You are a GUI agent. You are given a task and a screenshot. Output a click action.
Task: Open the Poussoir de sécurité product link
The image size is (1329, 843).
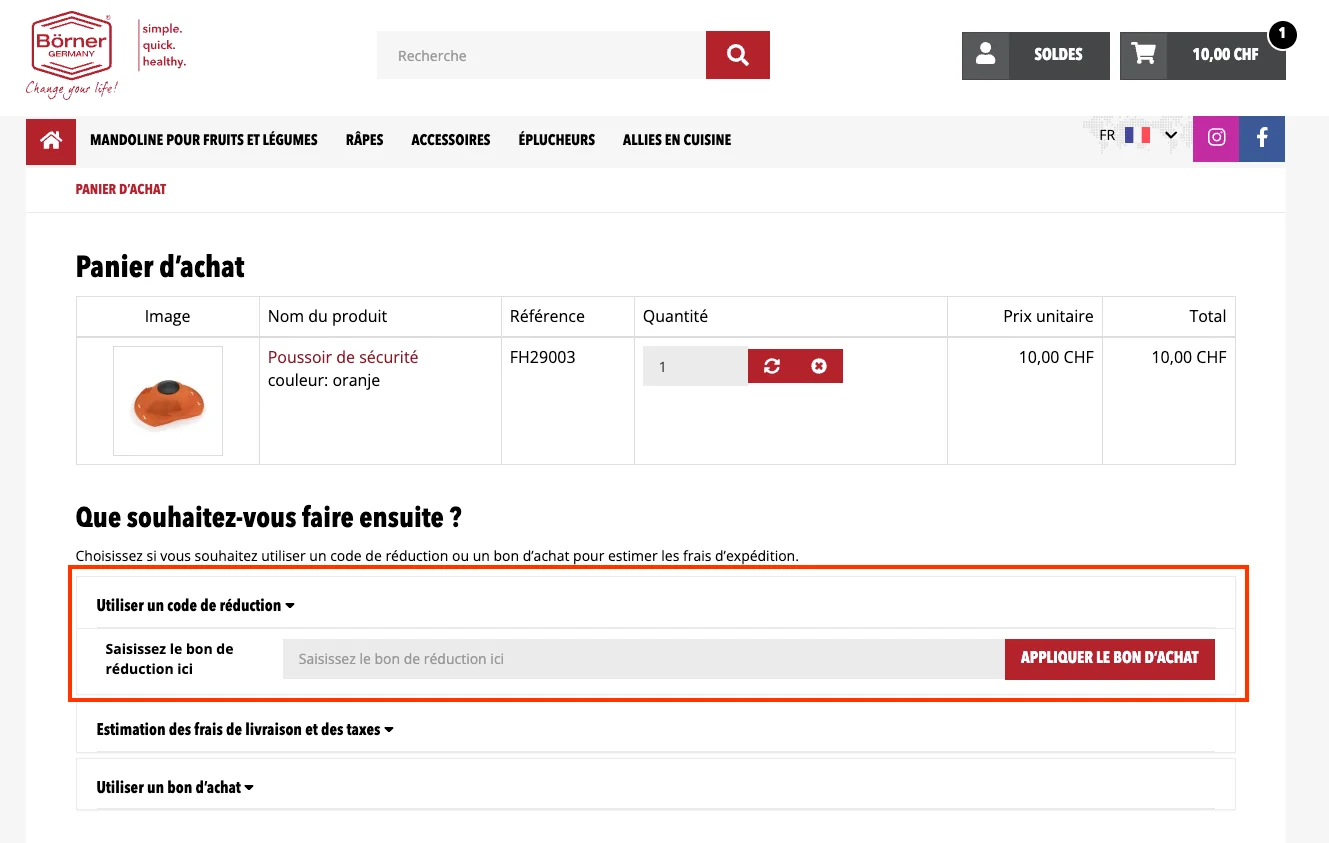coord(343,357)
